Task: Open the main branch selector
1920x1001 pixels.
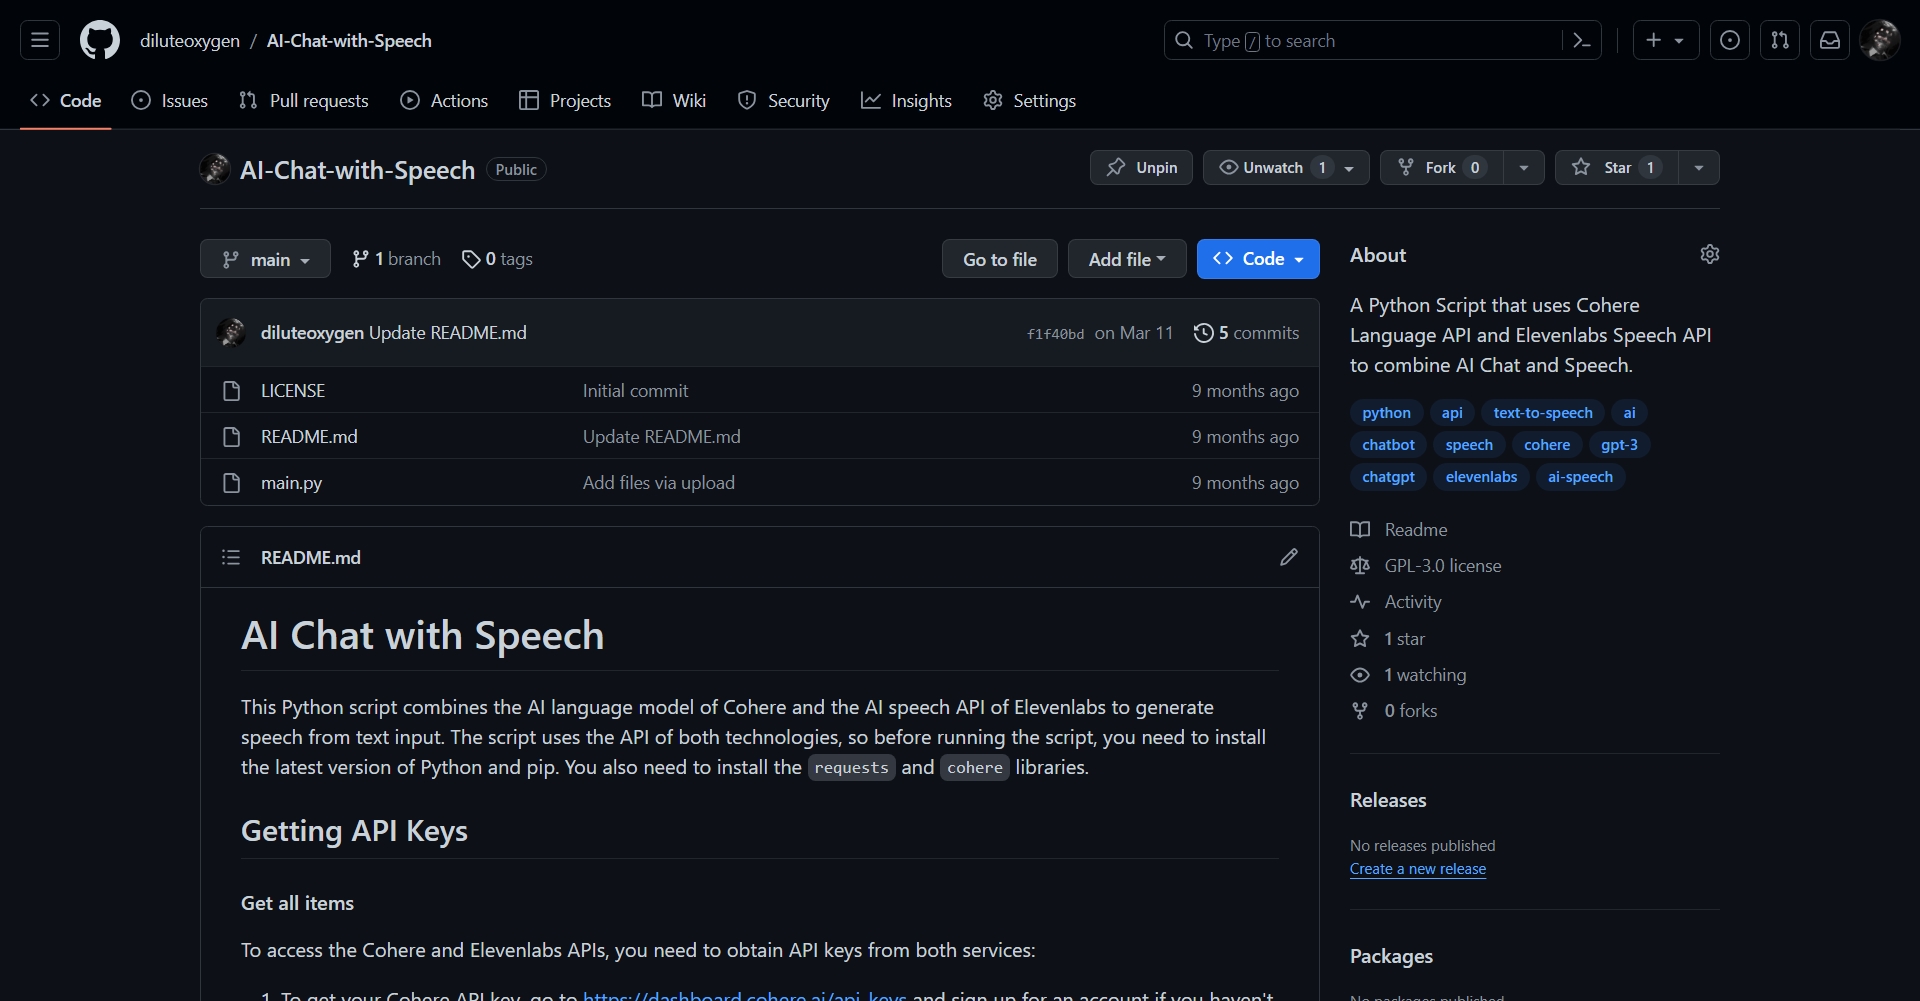Action: (265, 259)
